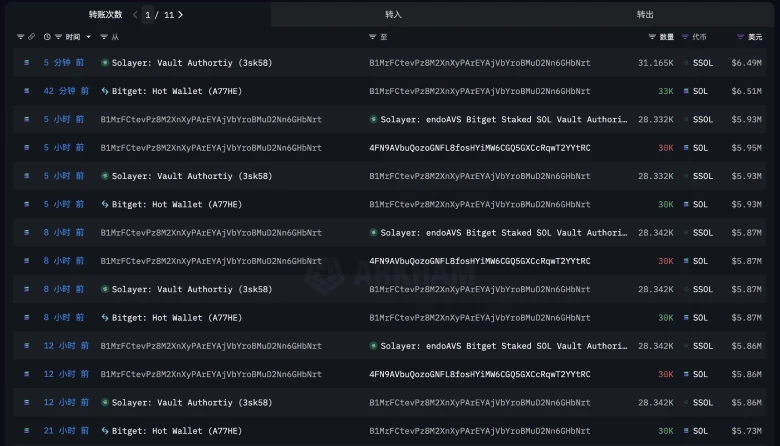Click the chain link icon in header
Screen dimensions: 780x446
click(x=32, y=37)
